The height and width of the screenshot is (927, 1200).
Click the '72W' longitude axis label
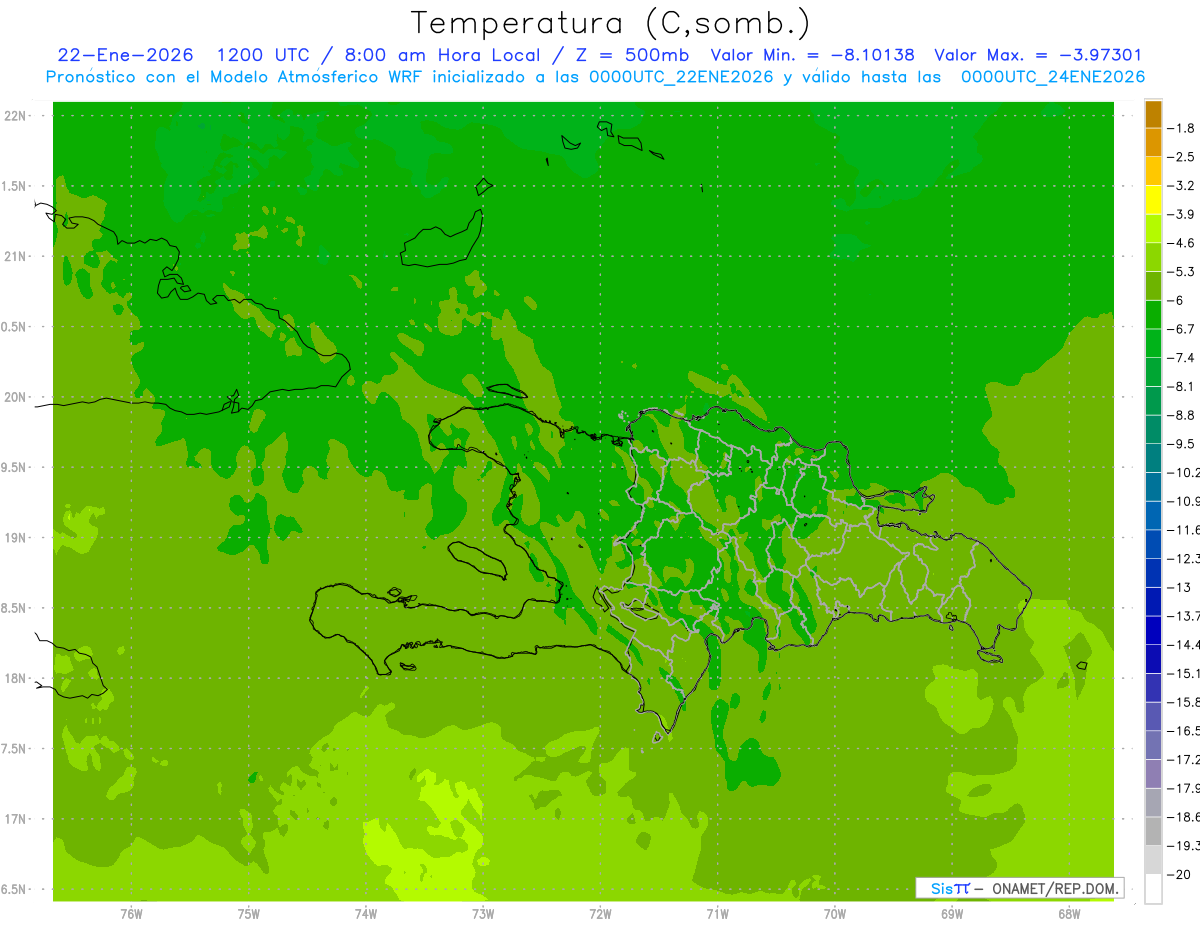tap(600, 914)
